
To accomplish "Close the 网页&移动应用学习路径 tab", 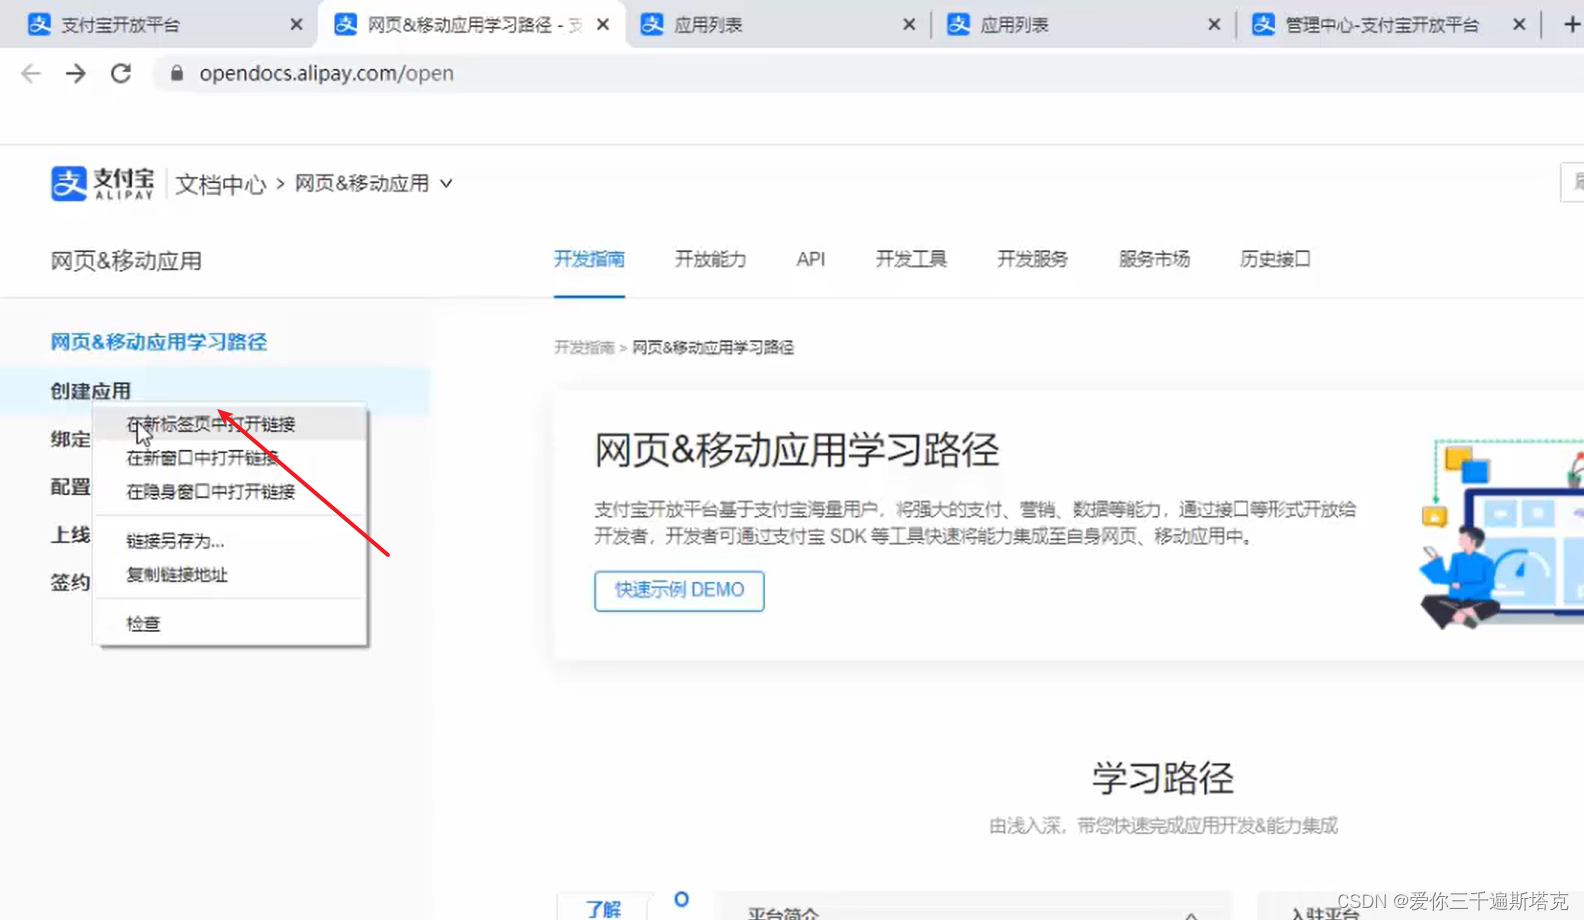I will click(602, 24).
